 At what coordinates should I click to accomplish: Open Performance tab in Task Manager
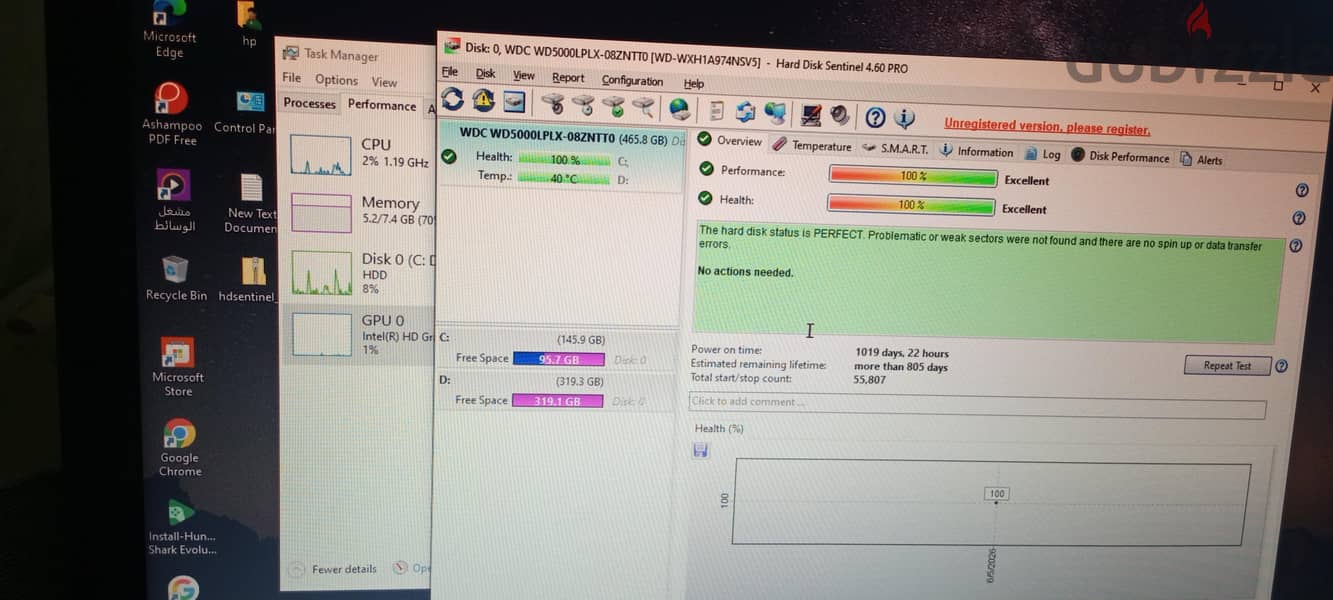coord(381,105)
